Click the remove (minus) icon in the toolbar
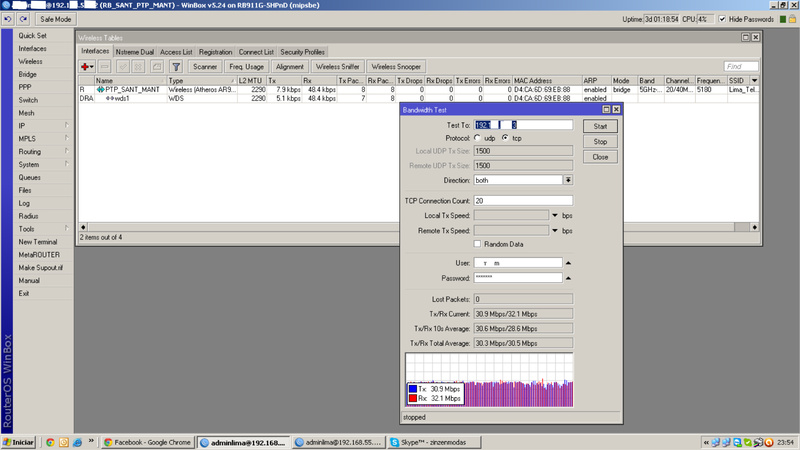This screenshot has width=800, height=450. (x=105, y=66)
